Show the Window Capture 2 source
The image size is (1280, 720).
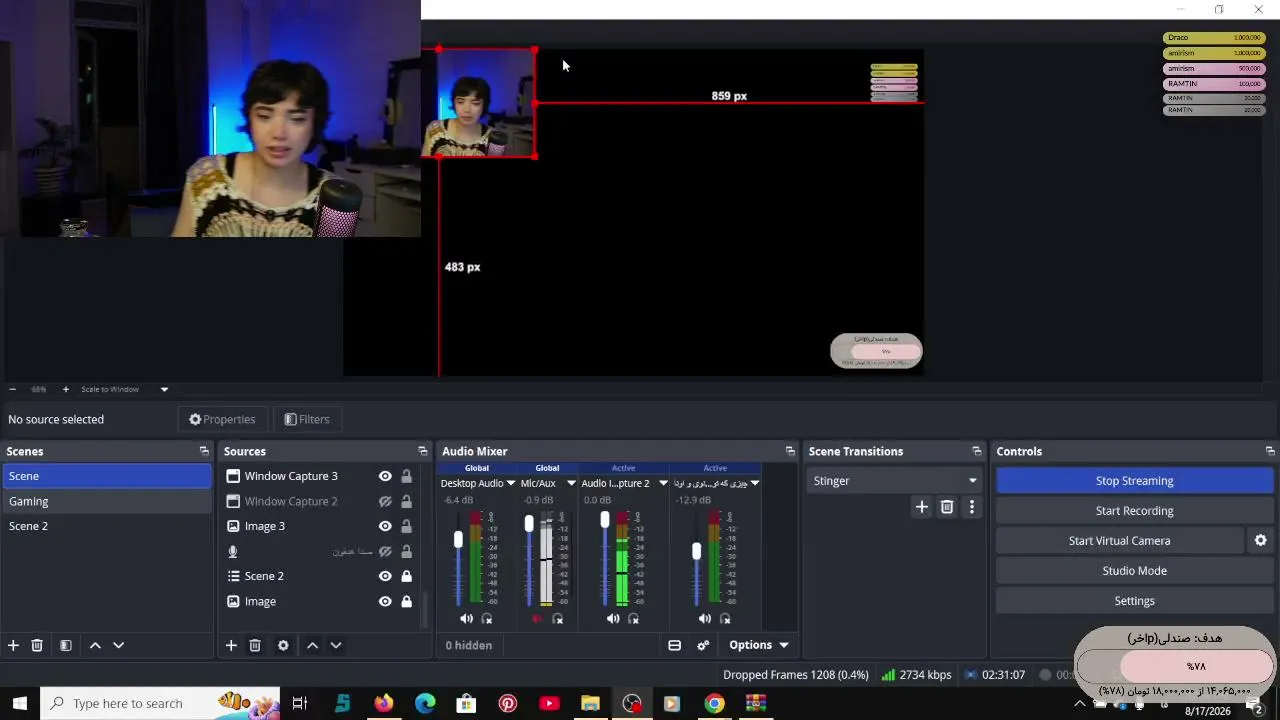(x=385, y=501)
